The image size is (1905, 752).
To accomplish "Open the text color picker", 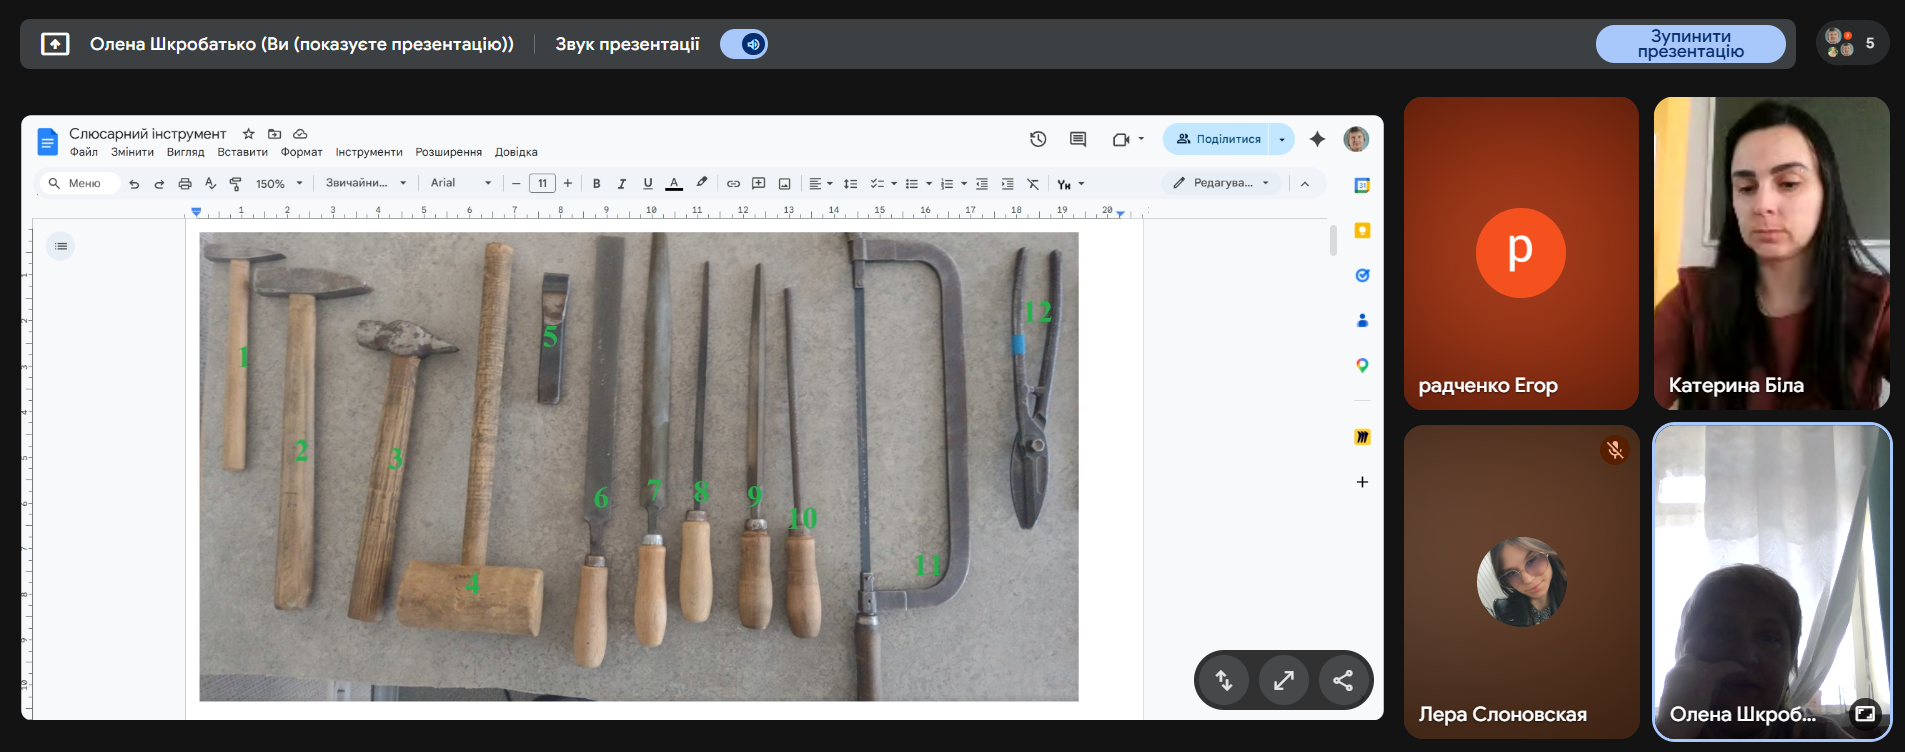I will 674,184.
